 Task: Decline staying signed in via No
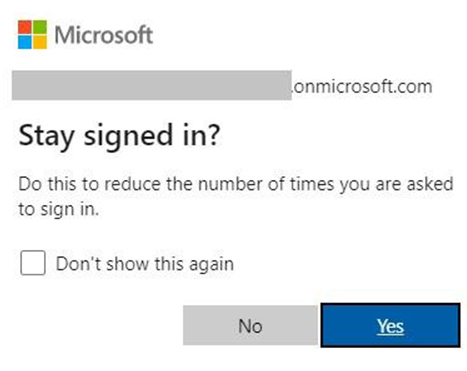coord(250,325)
